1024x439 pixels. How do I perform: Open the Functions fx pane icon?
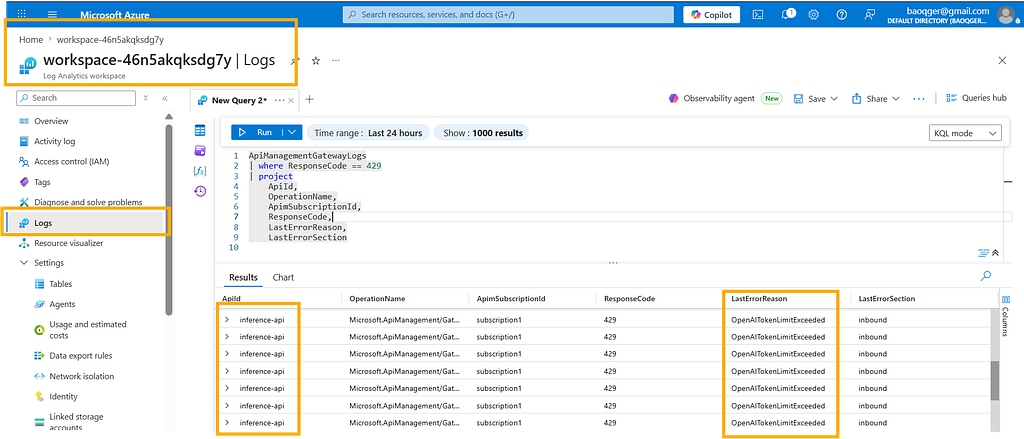pyautogui.click(x=200, y=171)
